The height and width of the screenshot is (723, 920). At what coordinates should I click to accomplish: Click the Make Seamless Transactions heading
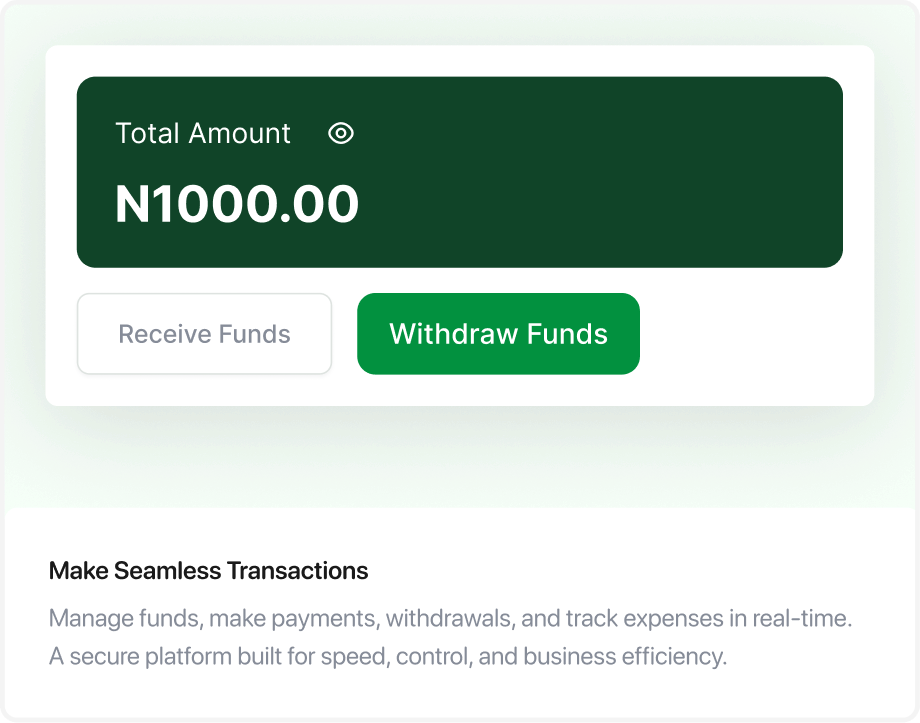pyautogui.click(x=207, y=570)
